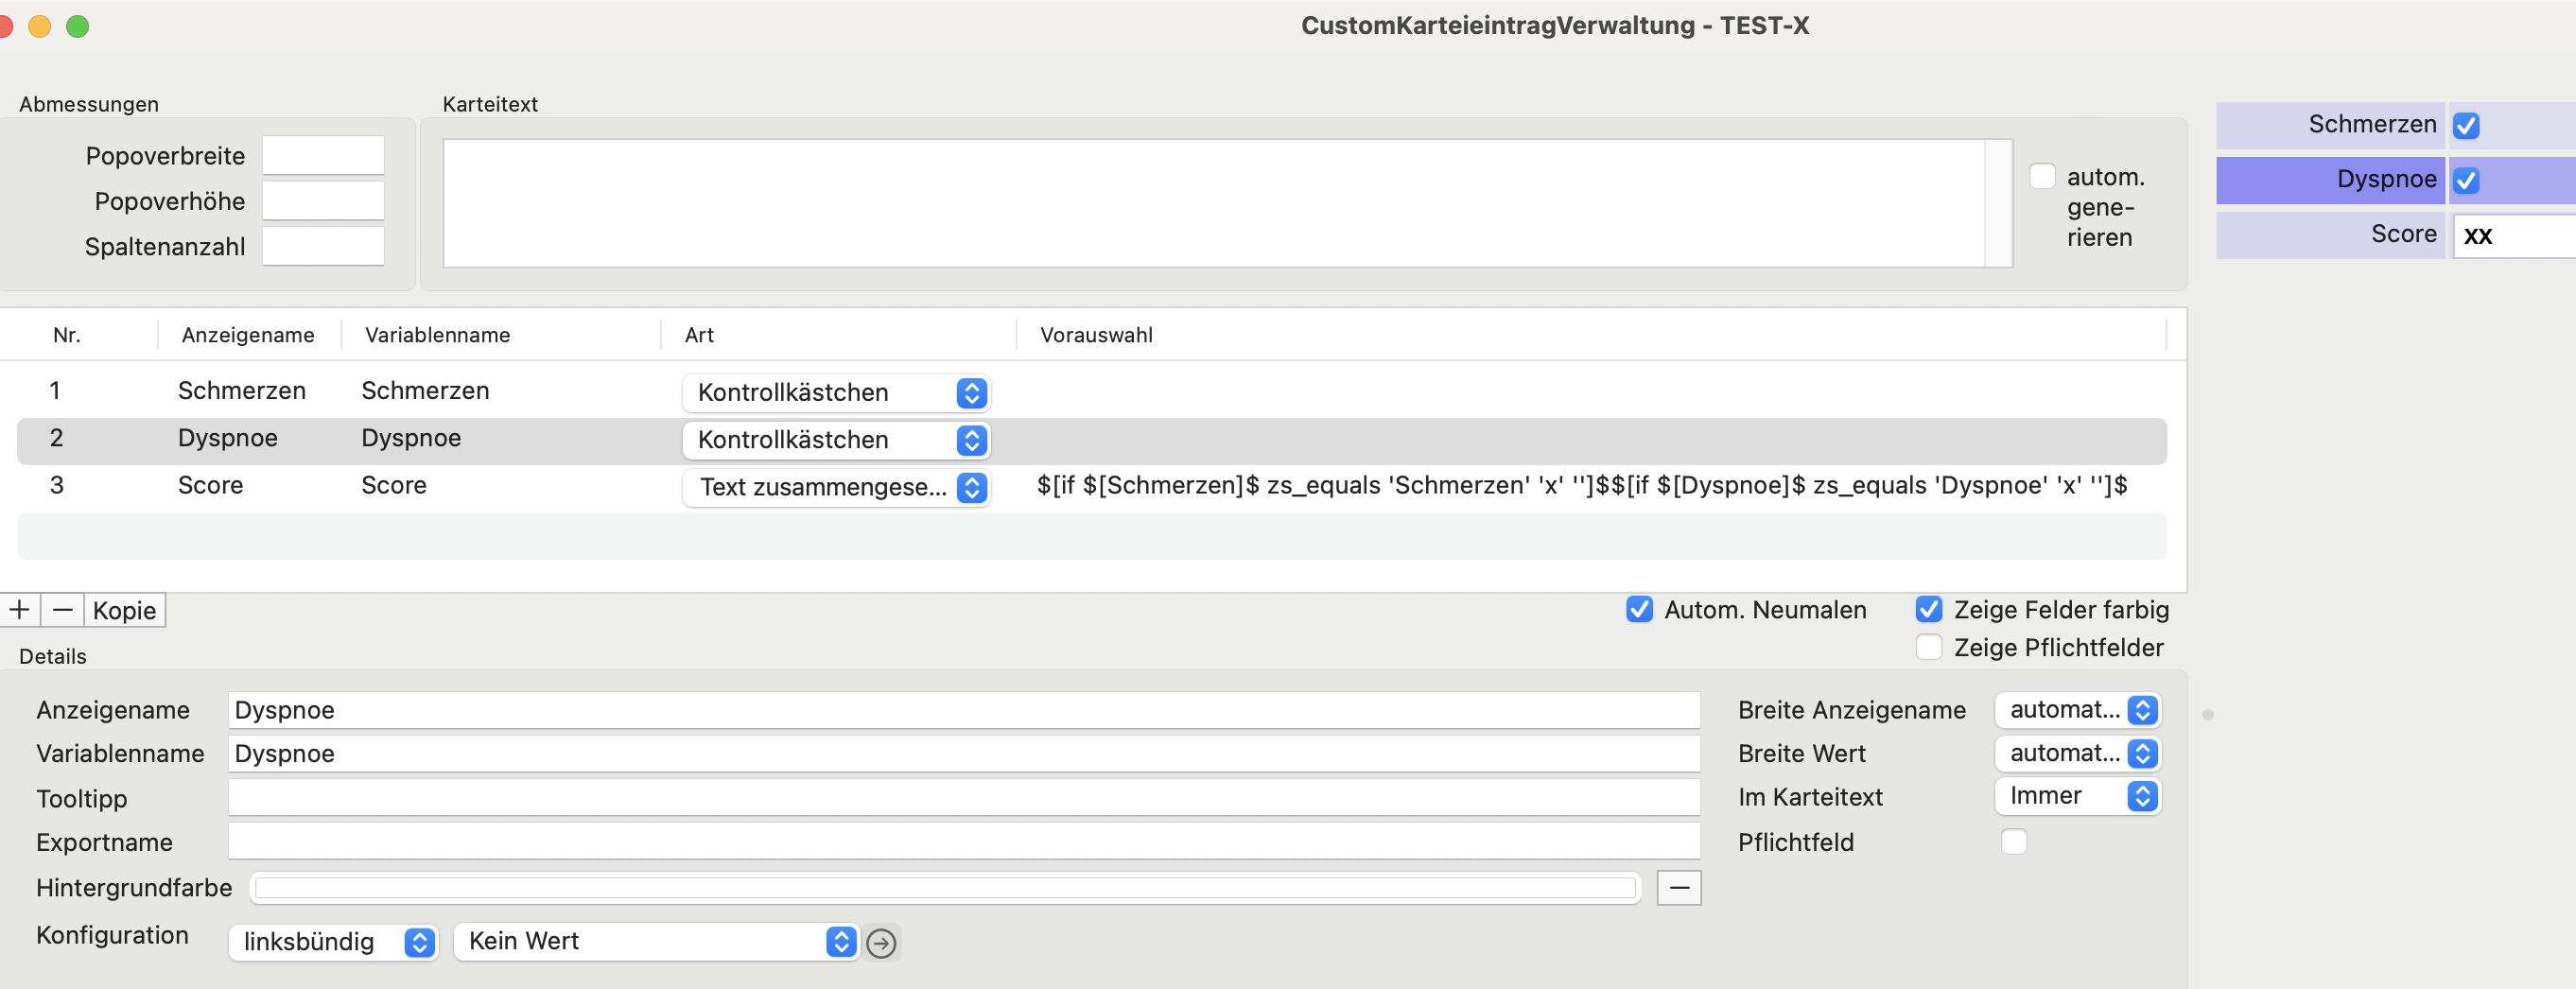Click the minus button next to Hintergrundfarbe

[1679, 887]
